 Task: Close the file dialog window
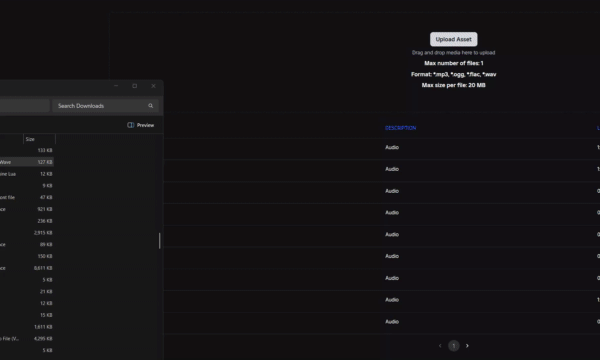pyautogui.click(x=153, y=86)
